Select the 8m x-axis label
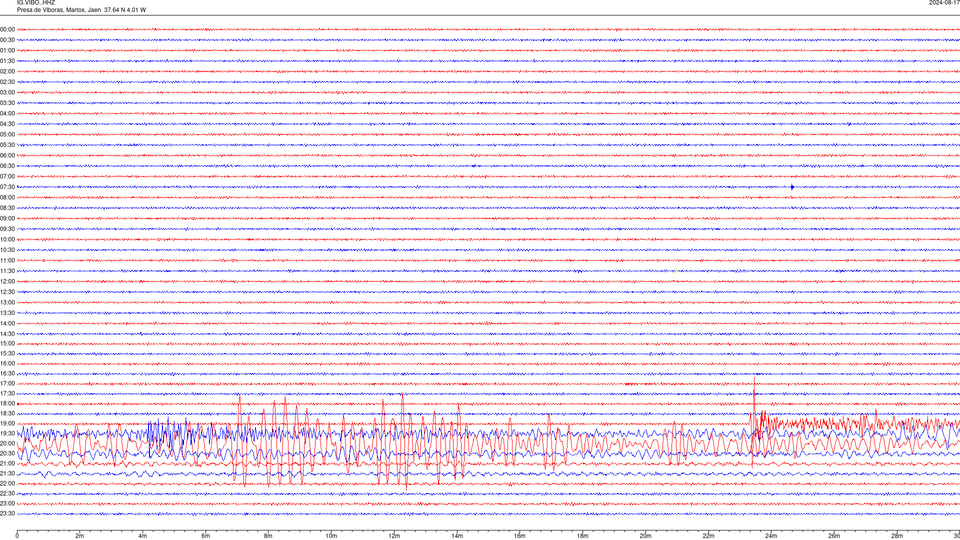The width and height of the screenshot is (960, 540). pyautogui.click(x=268, y=536)
